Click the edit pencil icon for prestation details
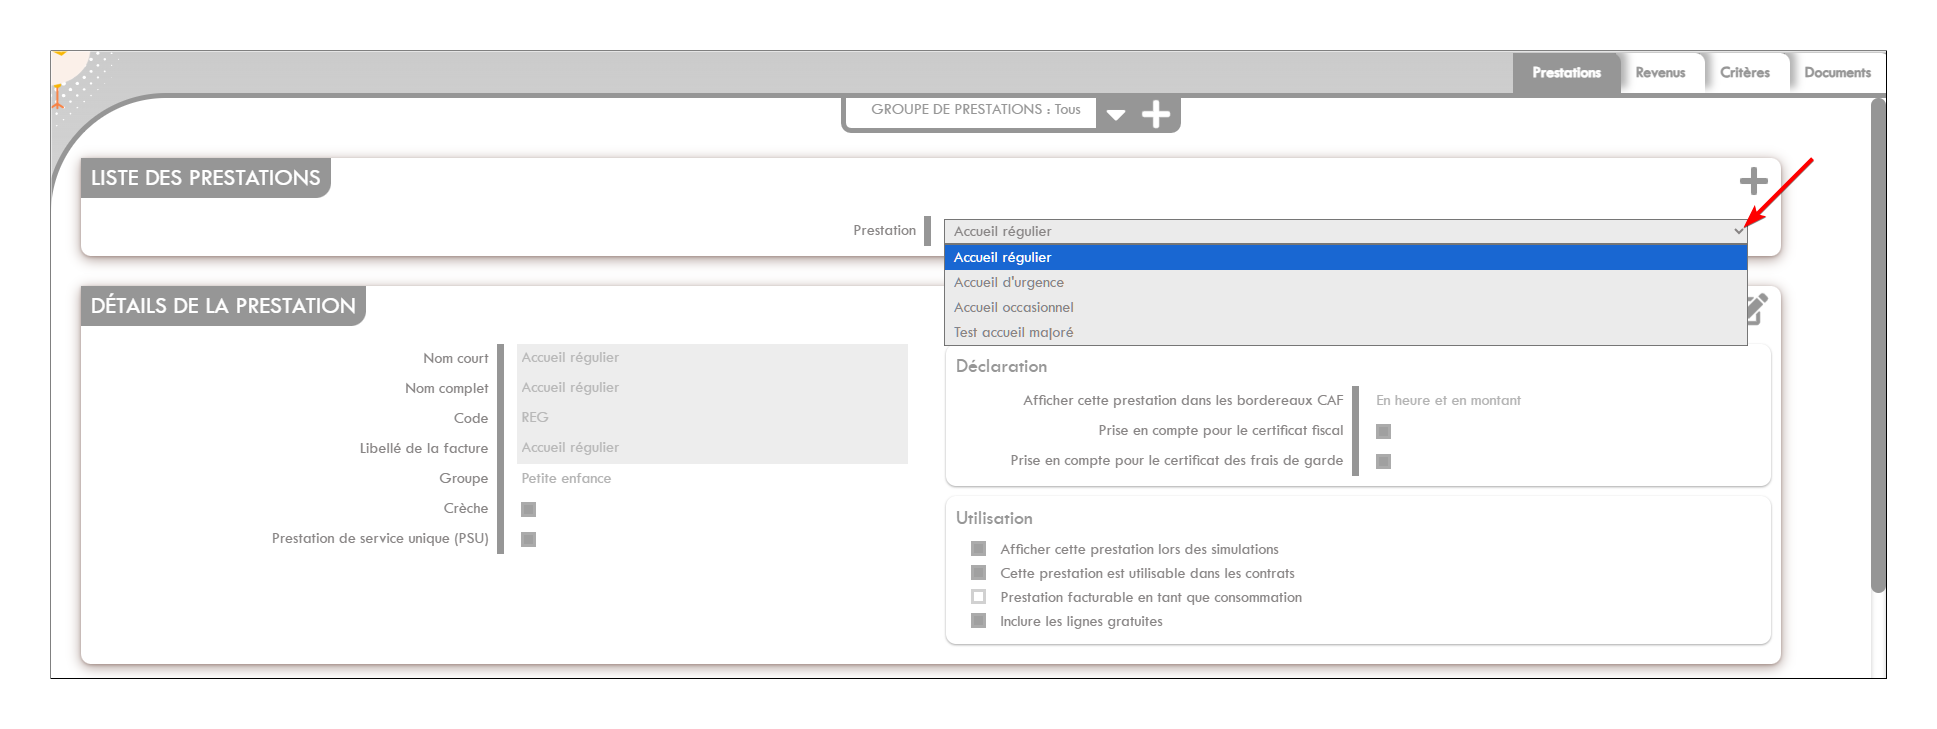The height and width of the screenshot is (729, 1937). click(1757, 308)
